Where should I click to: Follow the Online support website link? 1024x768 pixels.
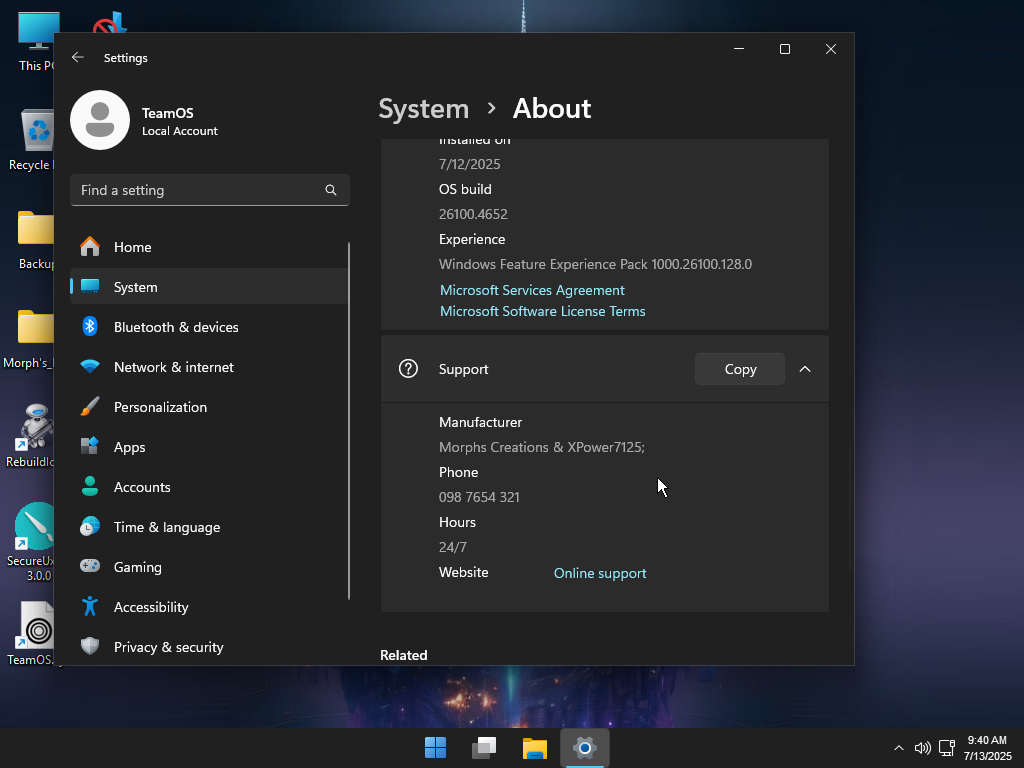click(600, 573)
